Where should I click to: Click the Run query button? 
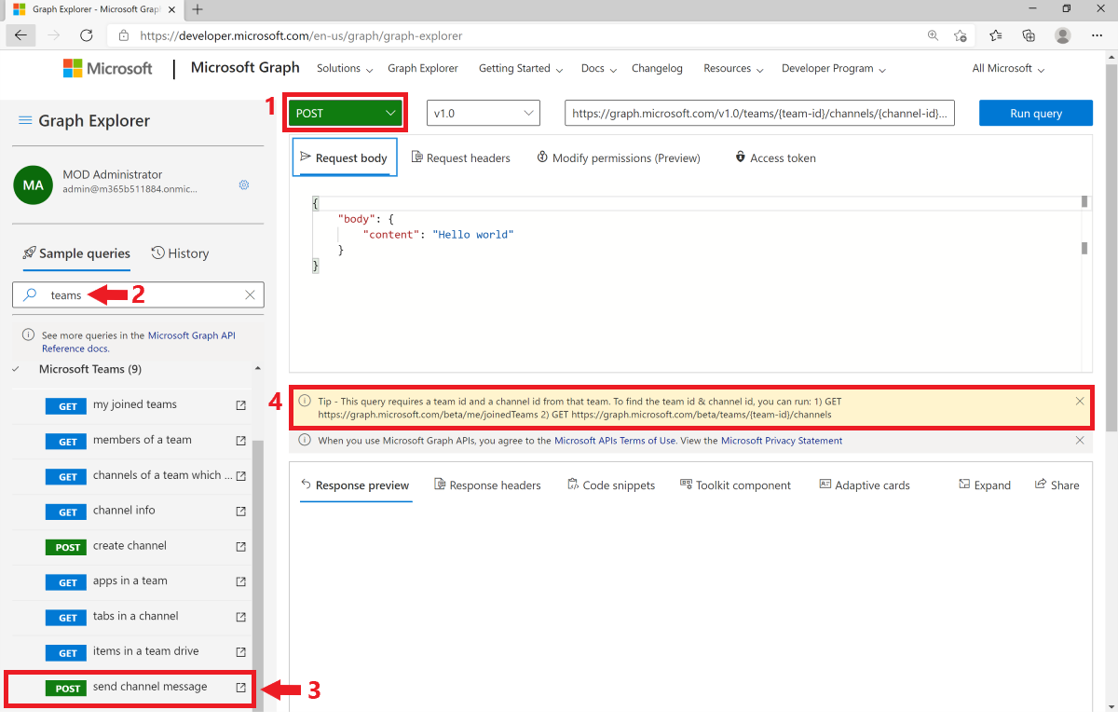pyautogui.click(x=1035, y=113)
